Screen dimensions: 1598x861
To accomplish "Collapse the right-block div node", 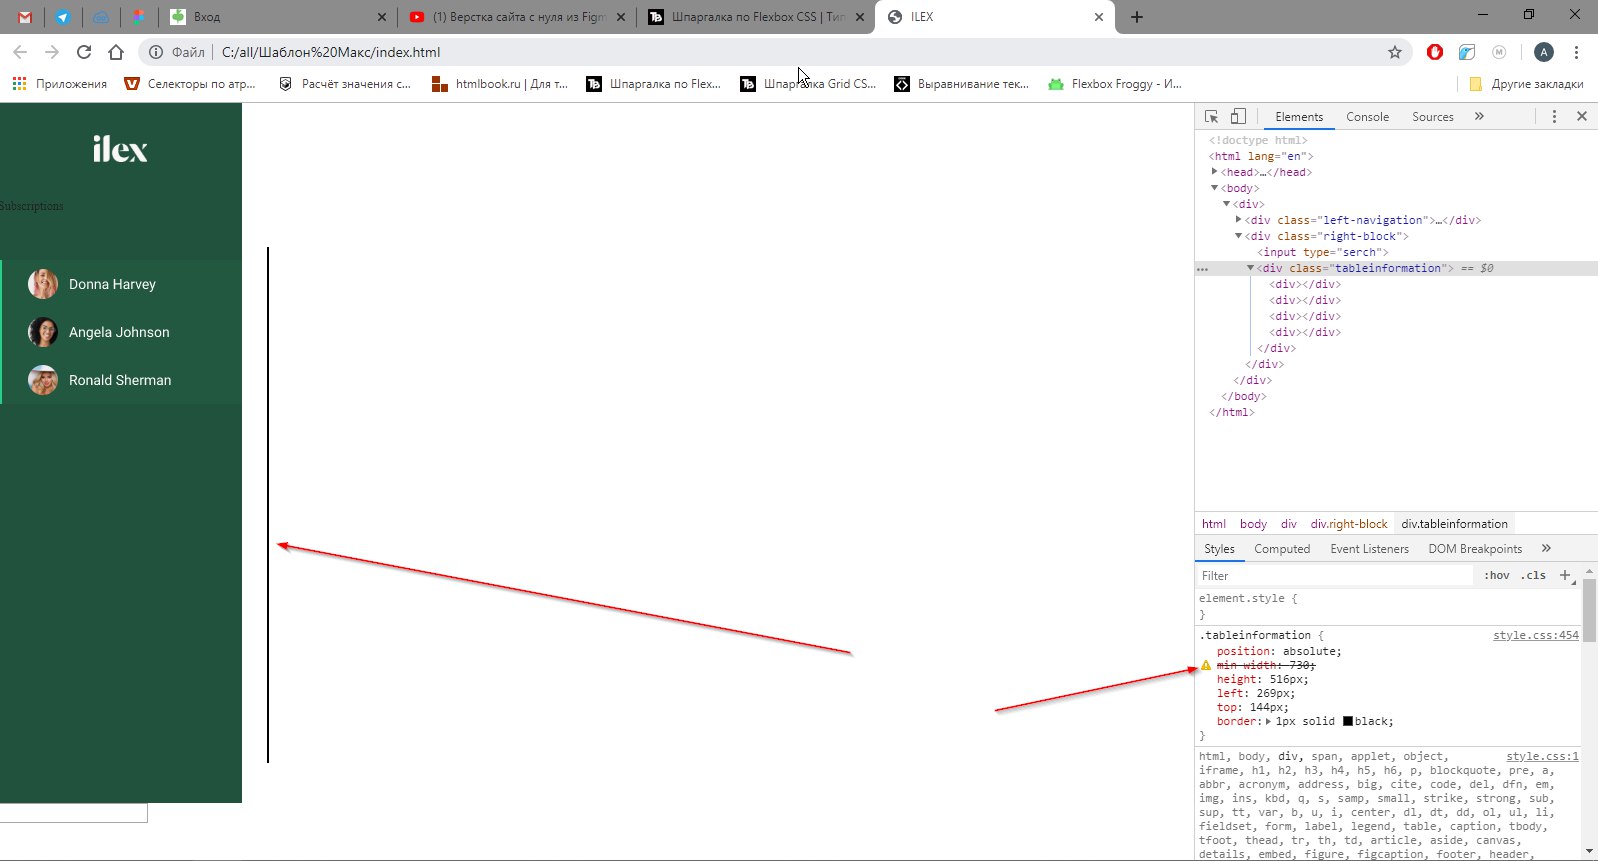I will 1239,236.
